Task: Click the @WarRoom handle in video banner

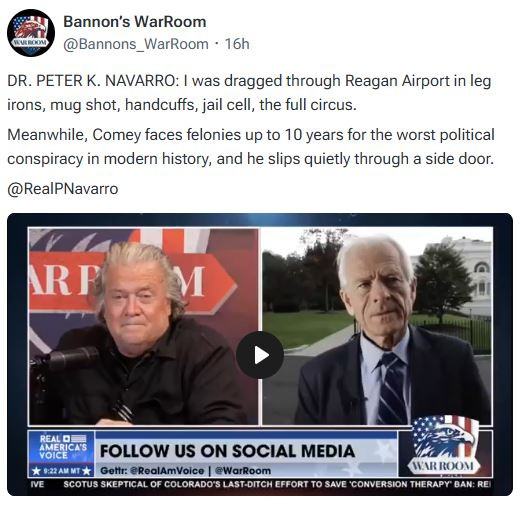Action: 243,471
